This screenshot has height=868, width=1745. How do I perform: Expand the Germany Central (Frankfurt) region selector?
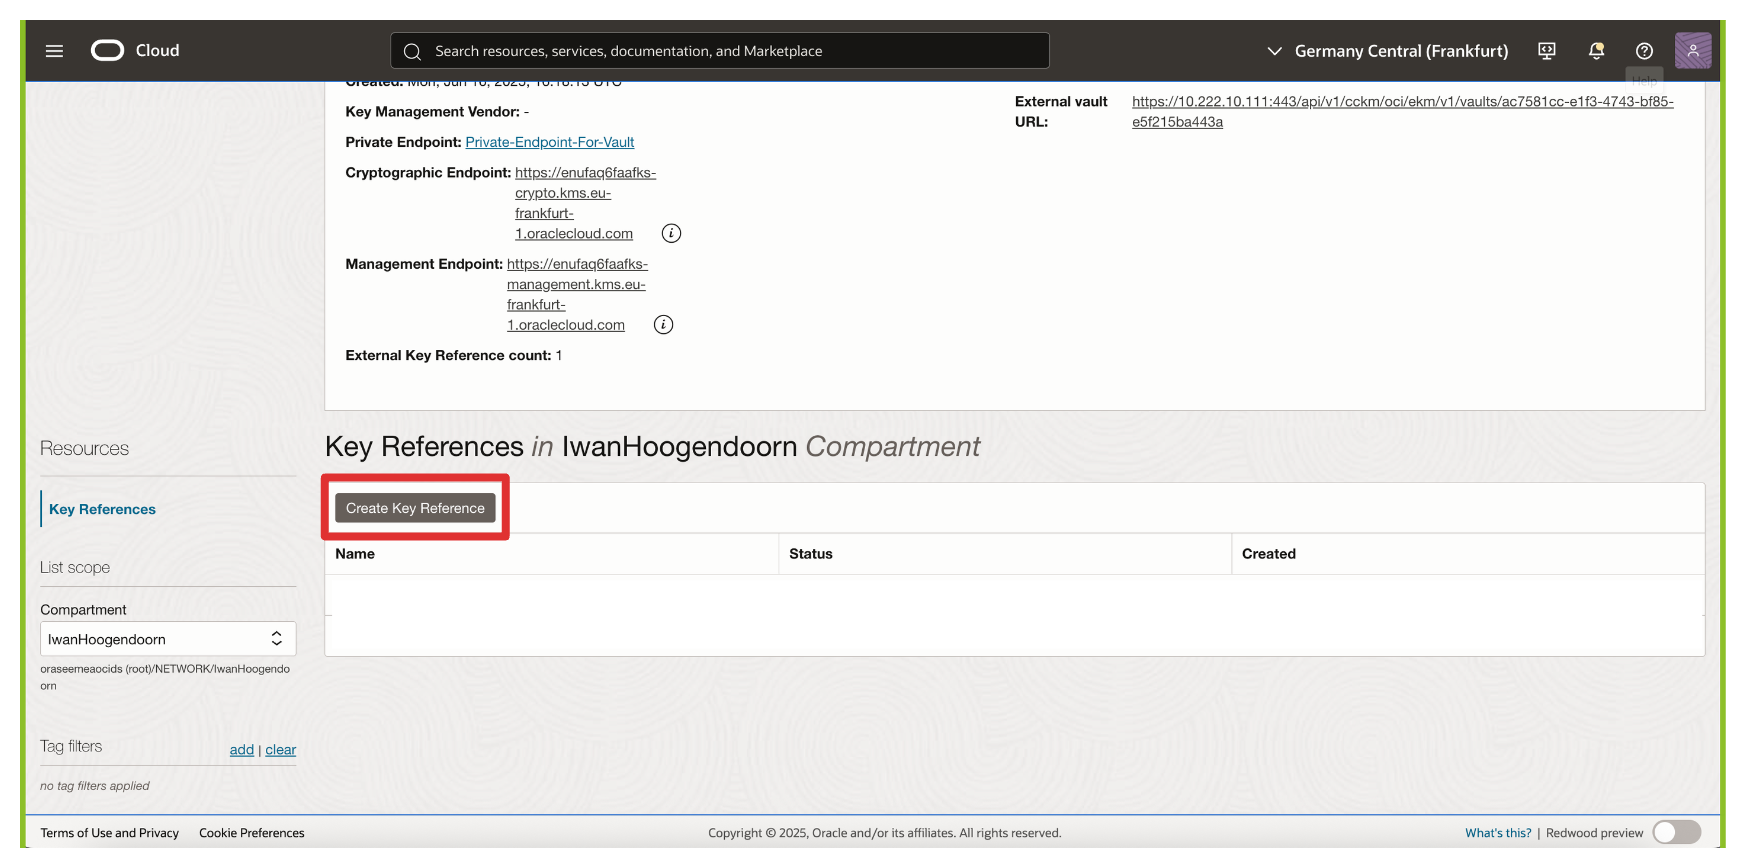pos(1387,51)
